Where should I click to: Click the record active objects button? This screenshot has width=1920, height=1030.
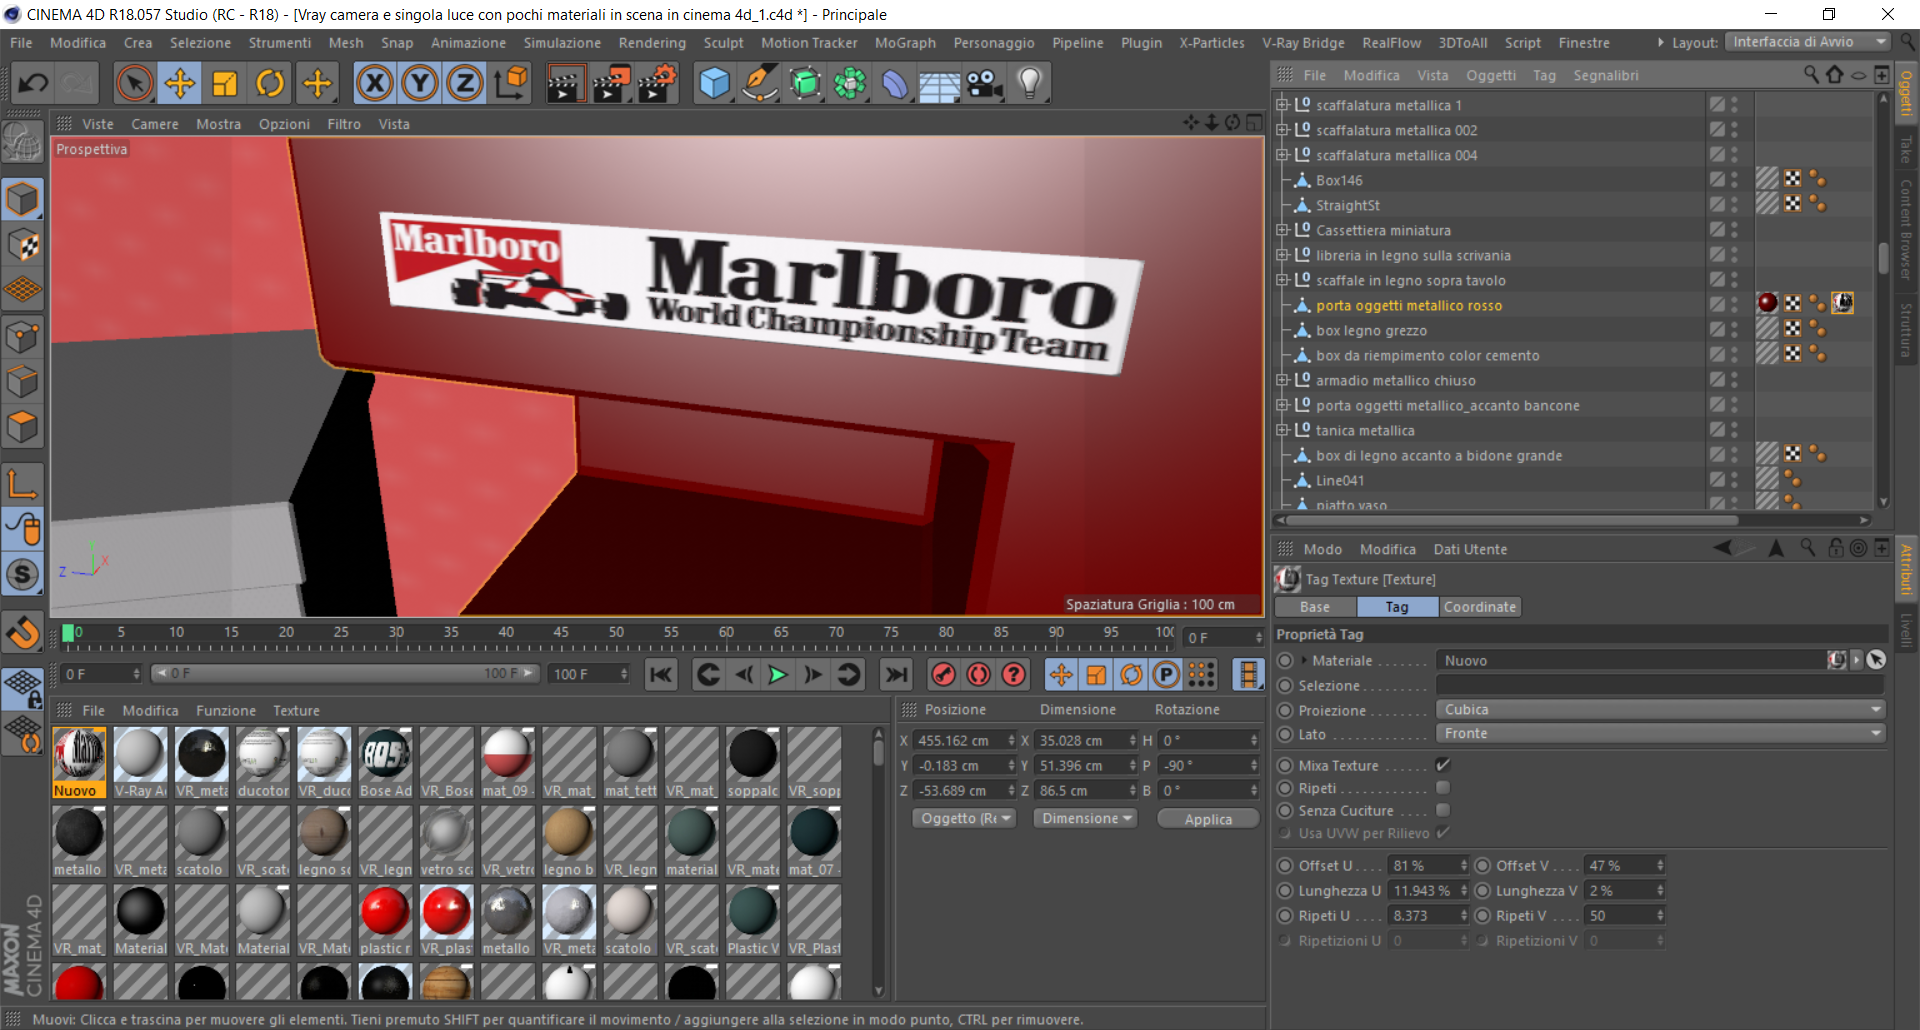pos(943,675)
